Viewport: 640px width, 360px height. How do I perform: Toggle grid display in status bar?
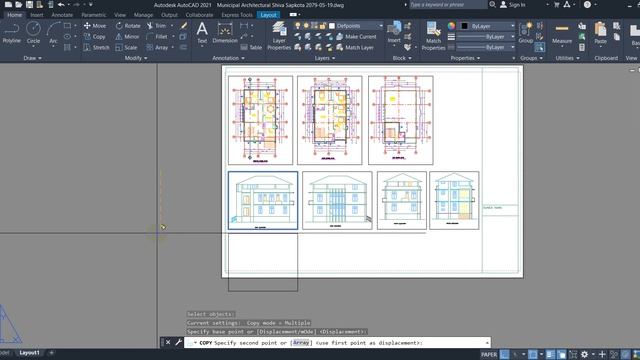click(x=504, y=354)
